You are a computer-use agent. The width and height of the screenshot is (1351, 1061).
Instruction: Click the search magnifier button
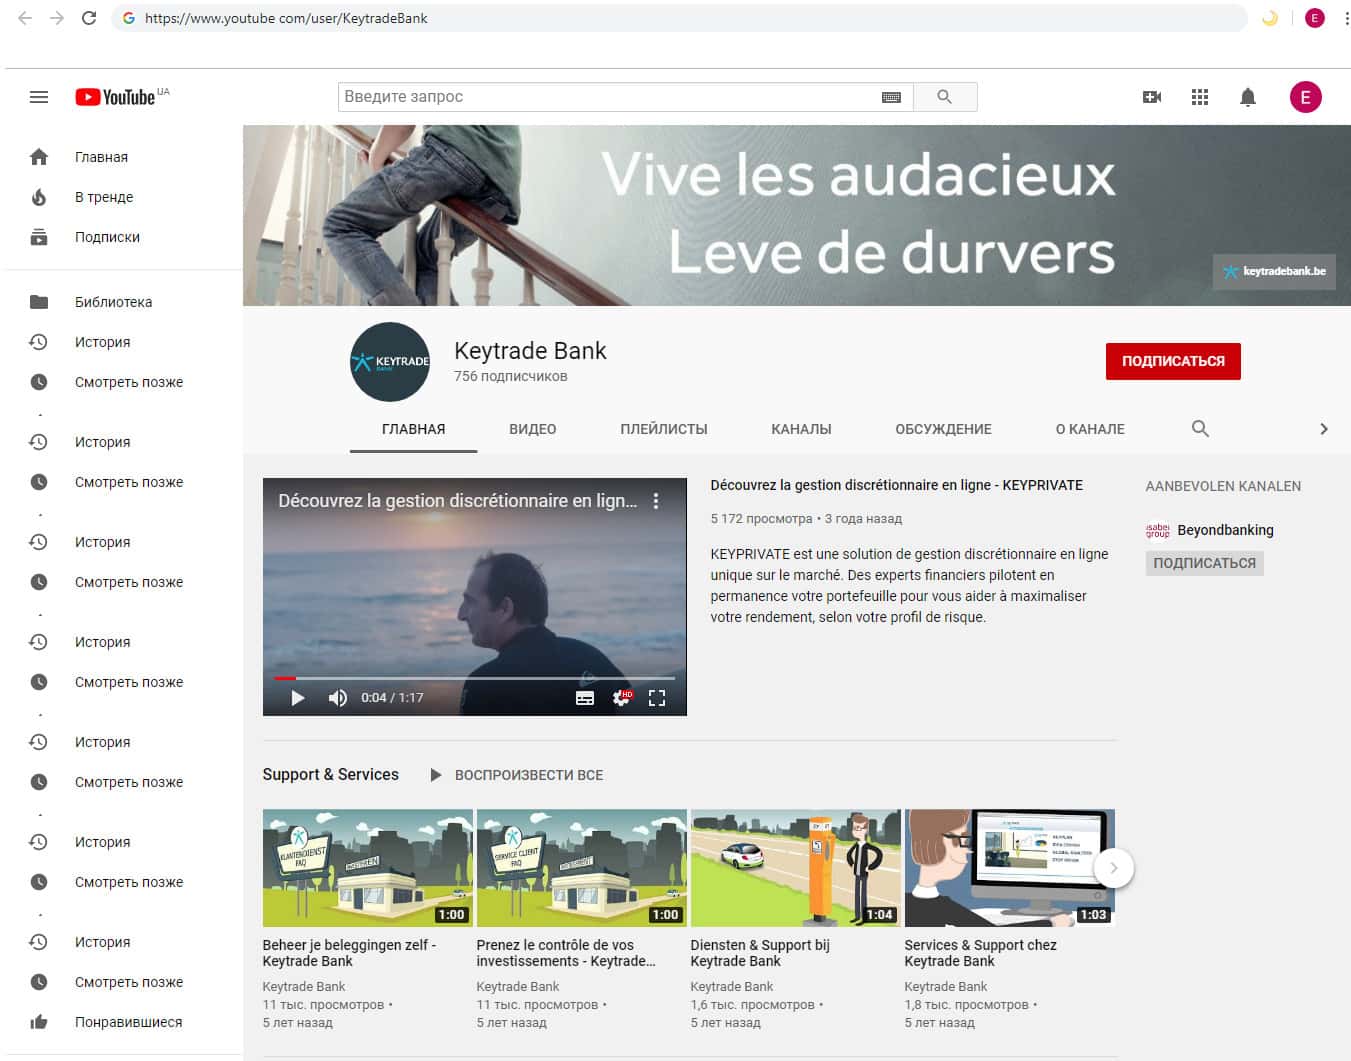[944, 97]
